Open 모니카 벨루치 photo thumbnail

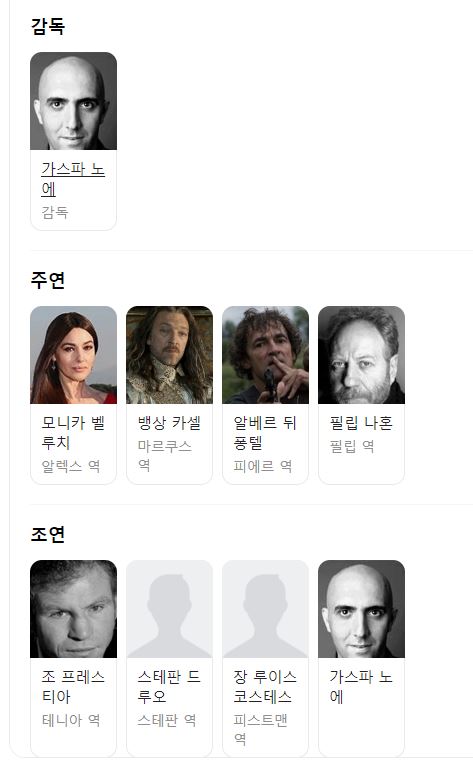[x=73, y=355]
